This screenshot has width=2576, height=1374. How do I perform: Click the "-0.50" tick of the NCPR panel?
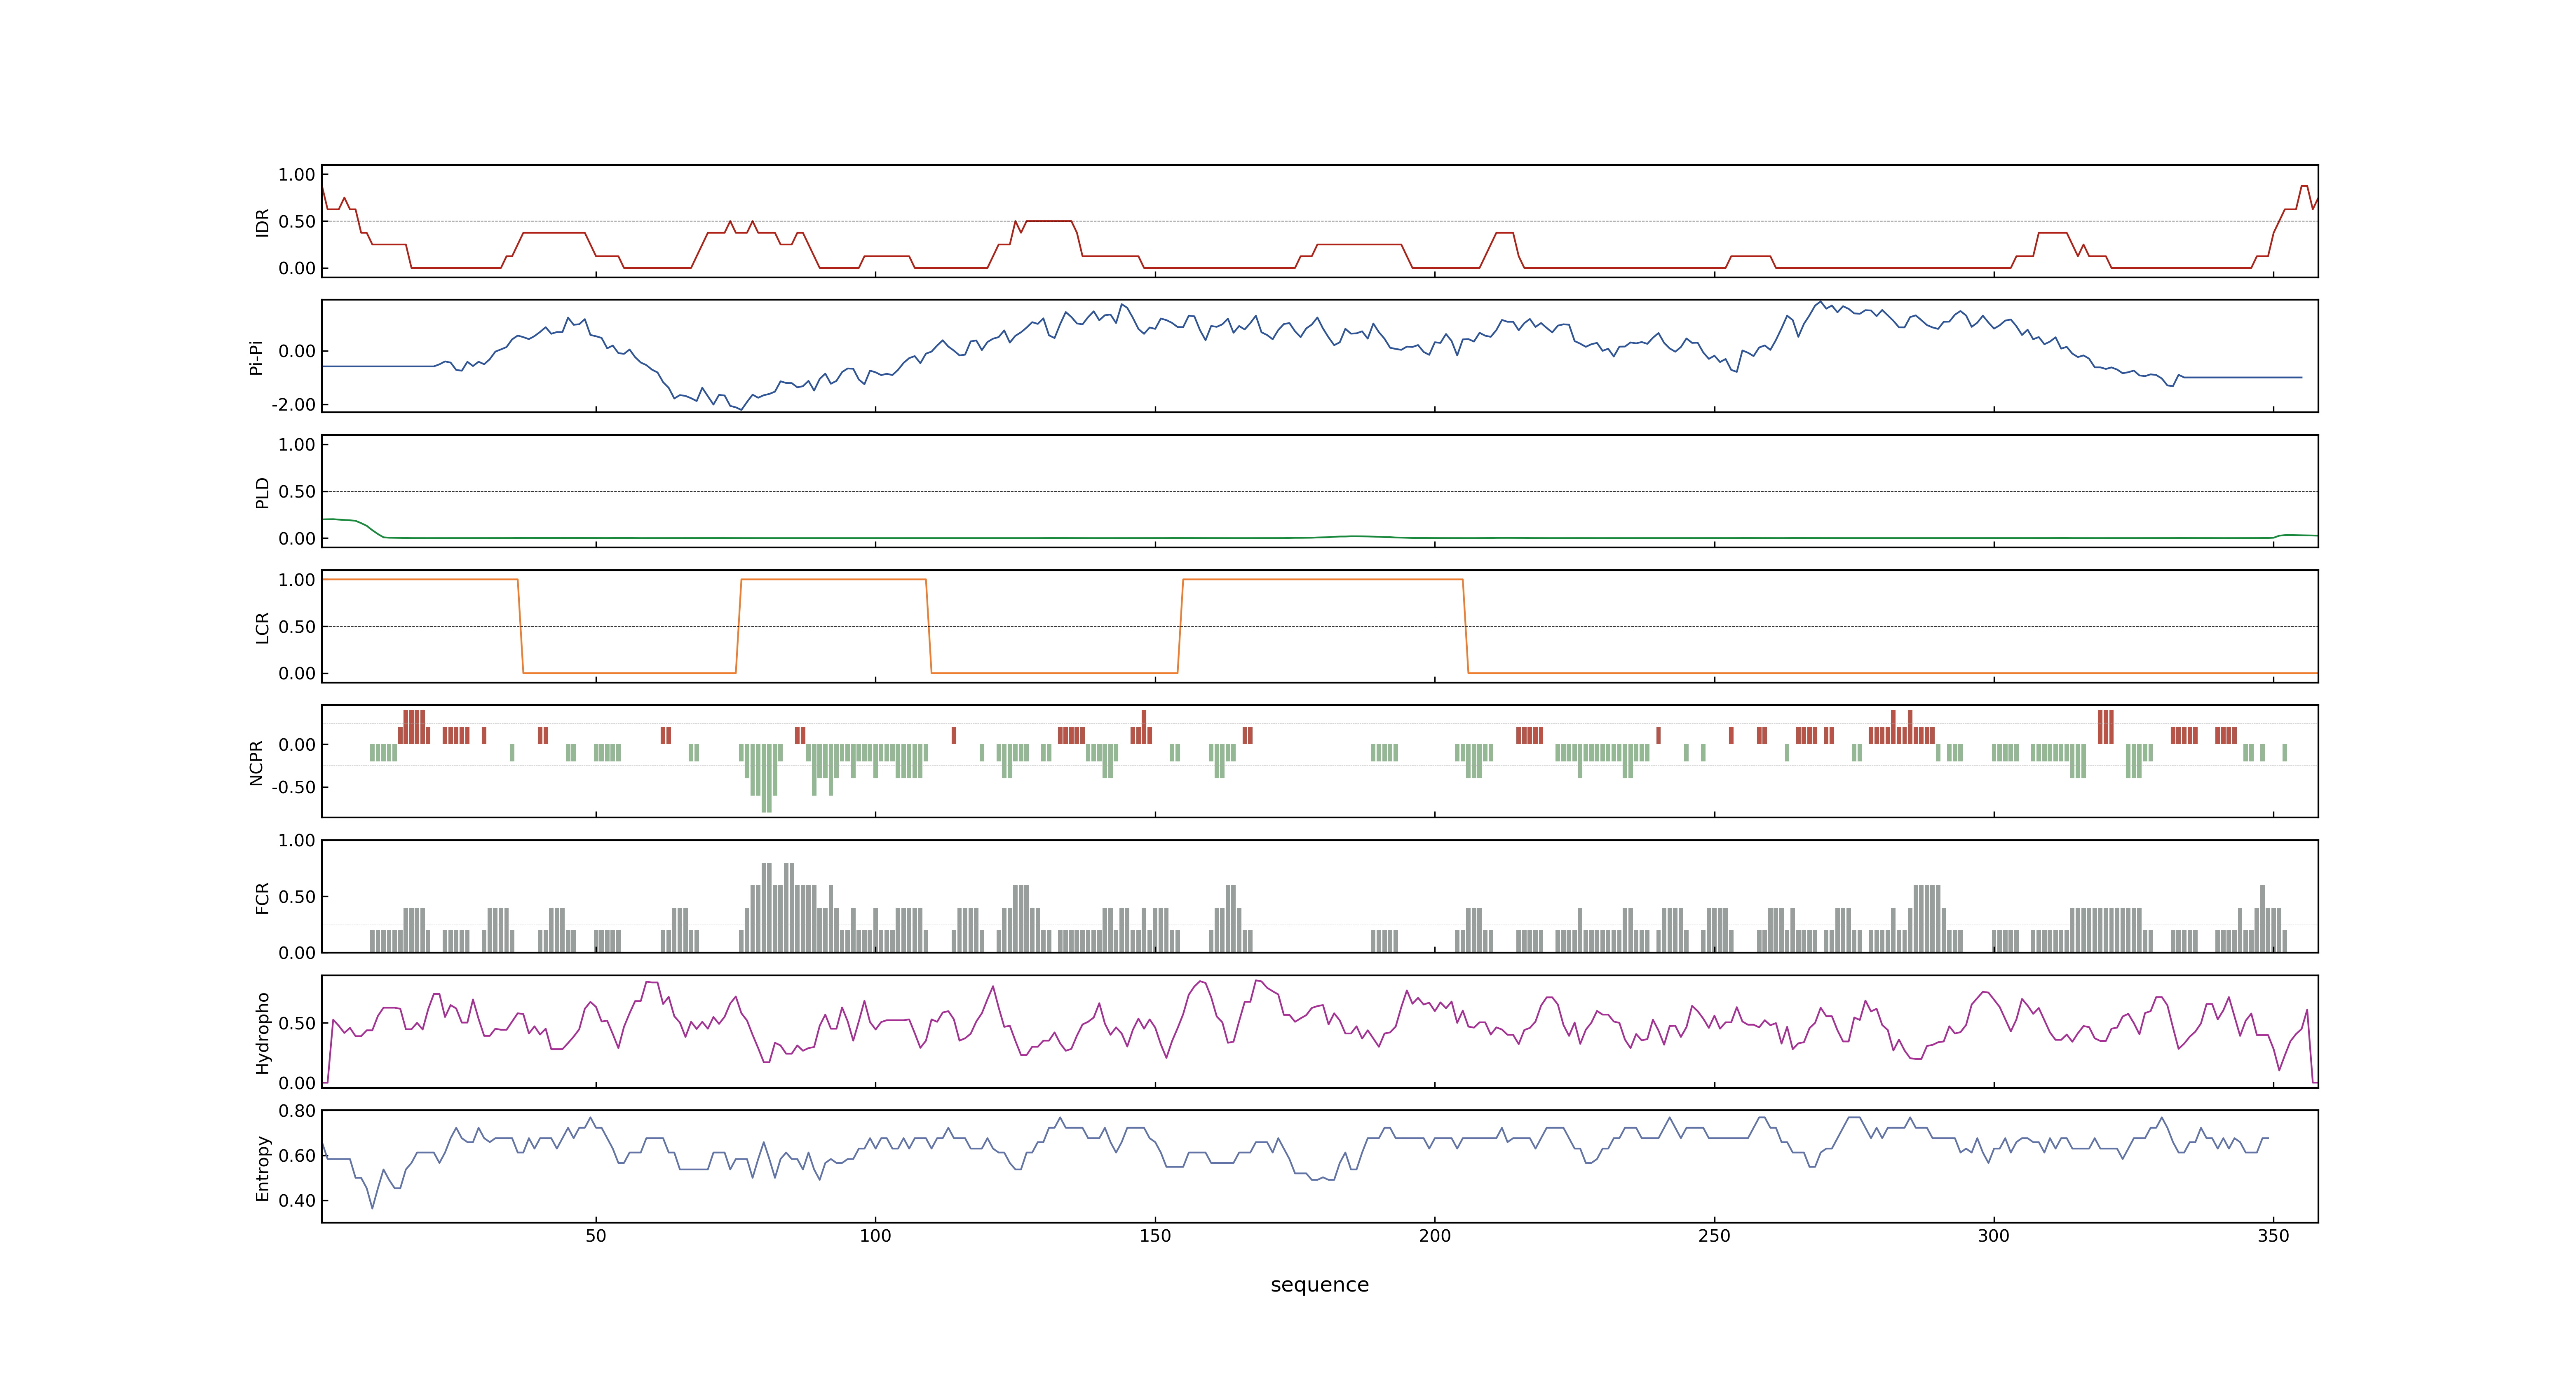(293, 787)
